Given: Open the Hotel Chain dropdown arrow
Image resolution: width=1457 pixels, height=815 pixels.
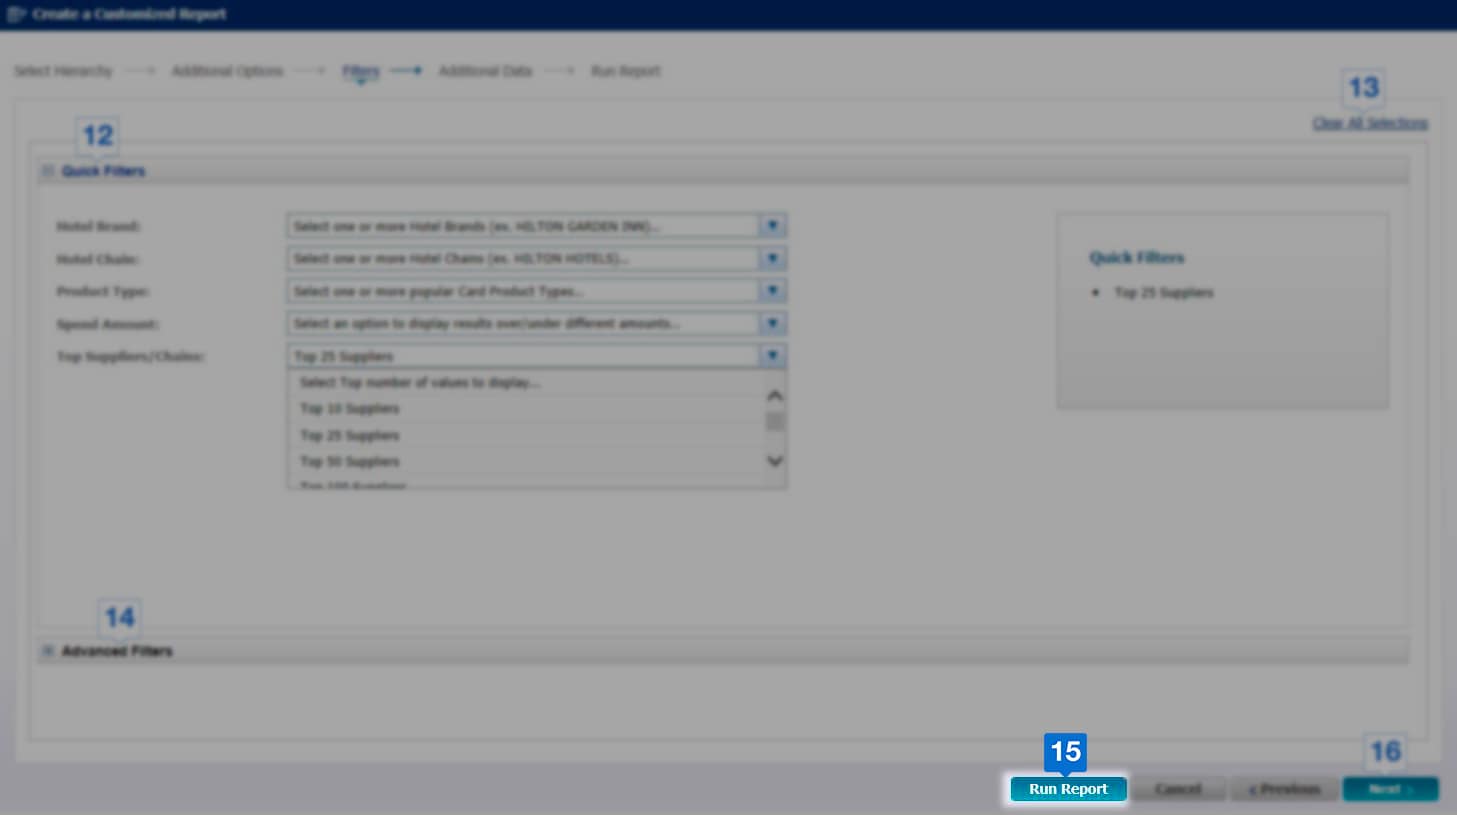Looking at the screenshot, I should coord(772,259).
